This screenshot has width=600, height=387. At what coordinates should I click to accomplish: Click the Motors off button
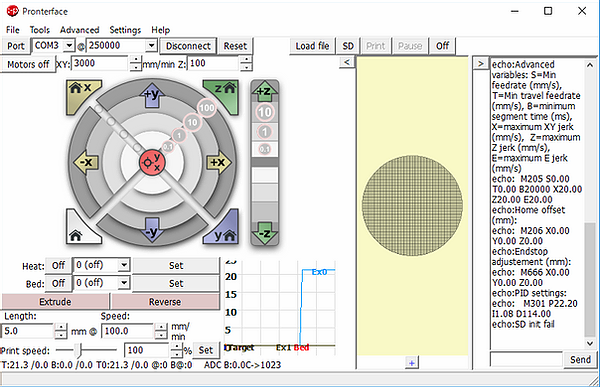tap(28, 64)
